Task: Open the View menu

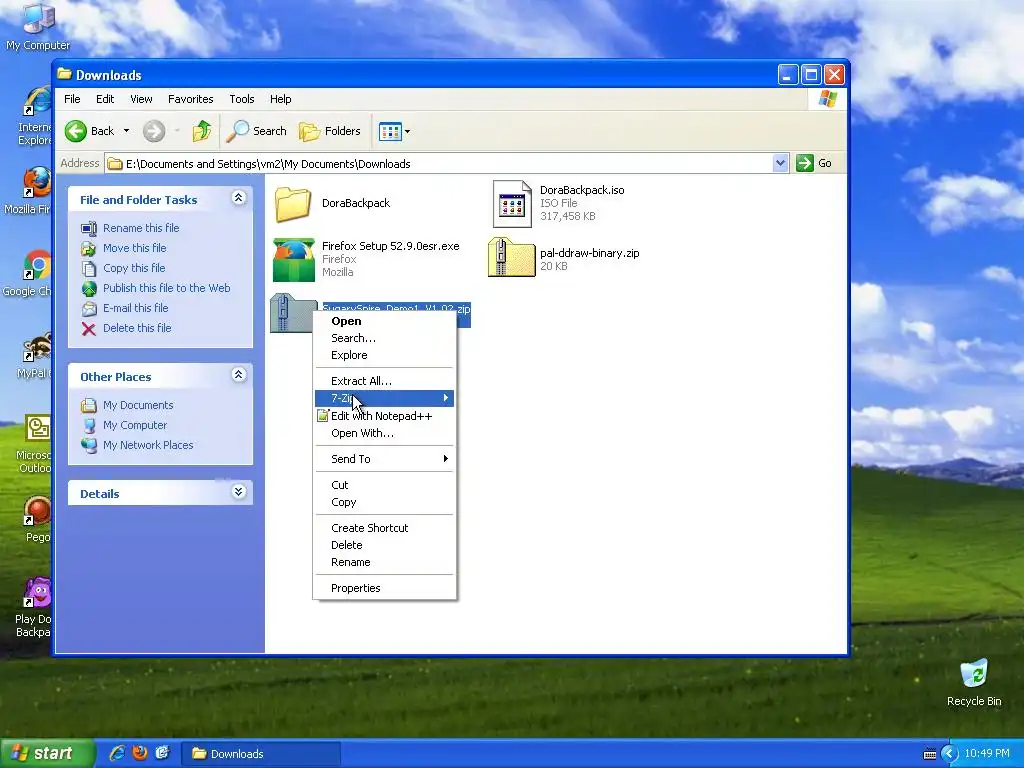Action: point(141,99)
